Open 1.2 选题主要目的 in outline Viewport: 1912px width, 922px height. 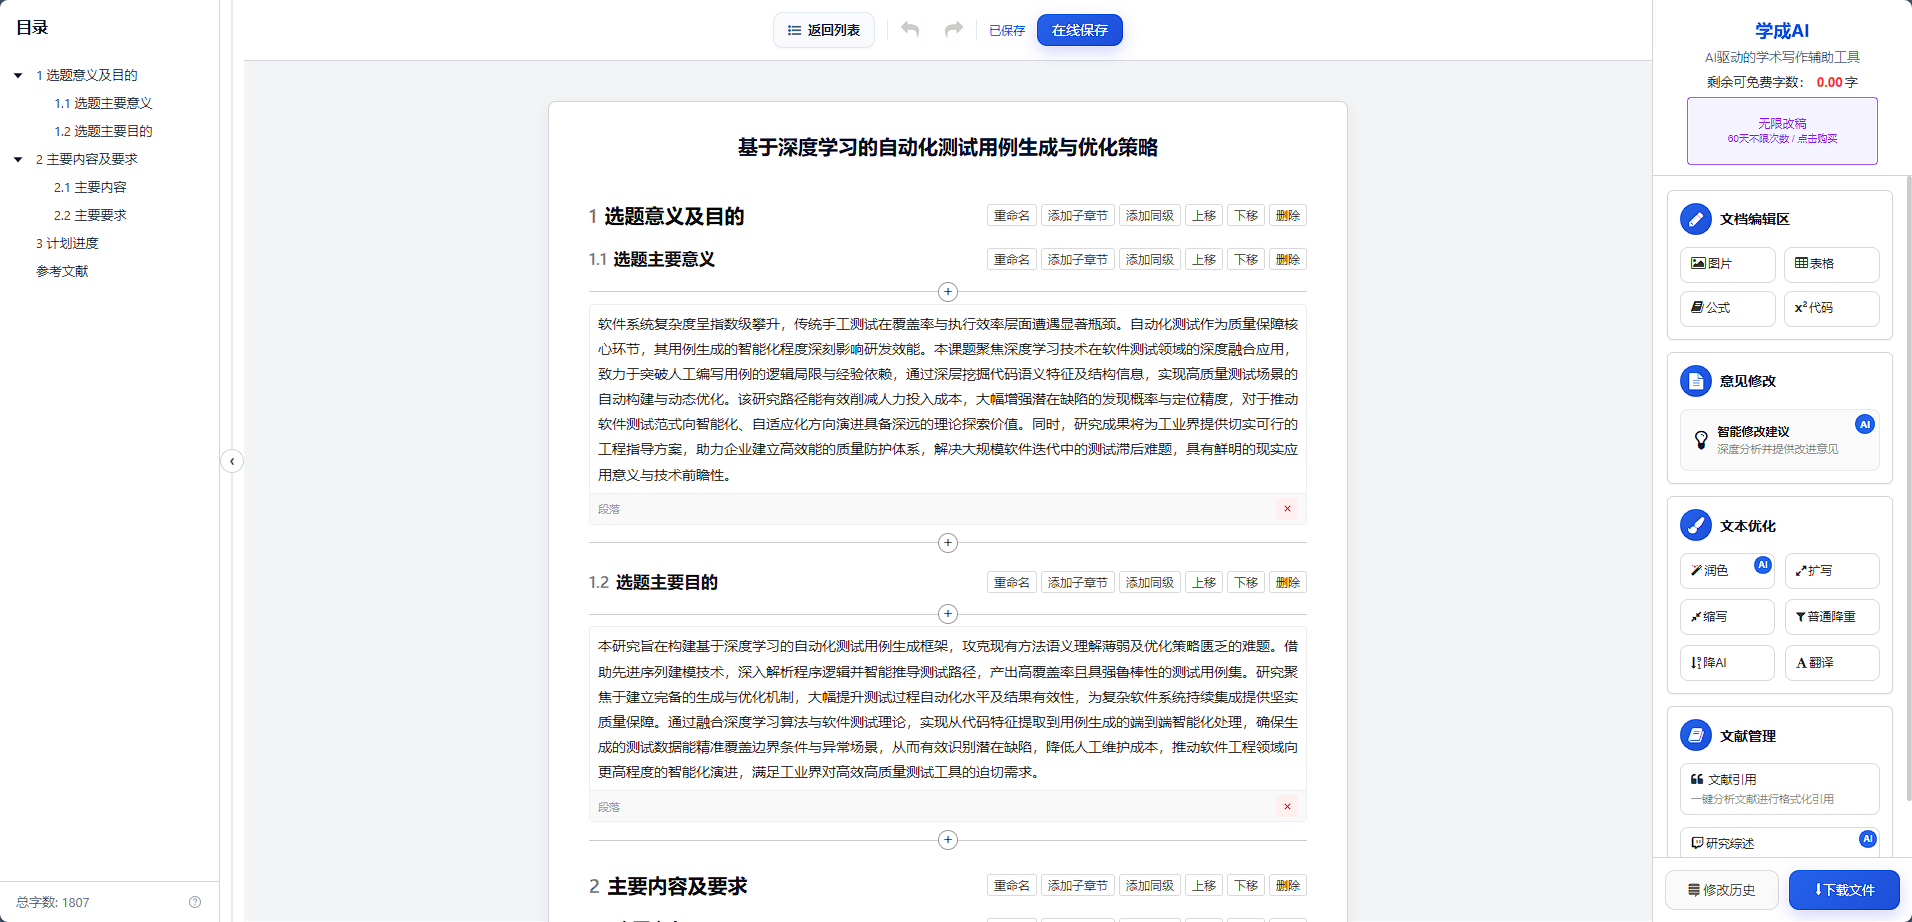[103, 131]
